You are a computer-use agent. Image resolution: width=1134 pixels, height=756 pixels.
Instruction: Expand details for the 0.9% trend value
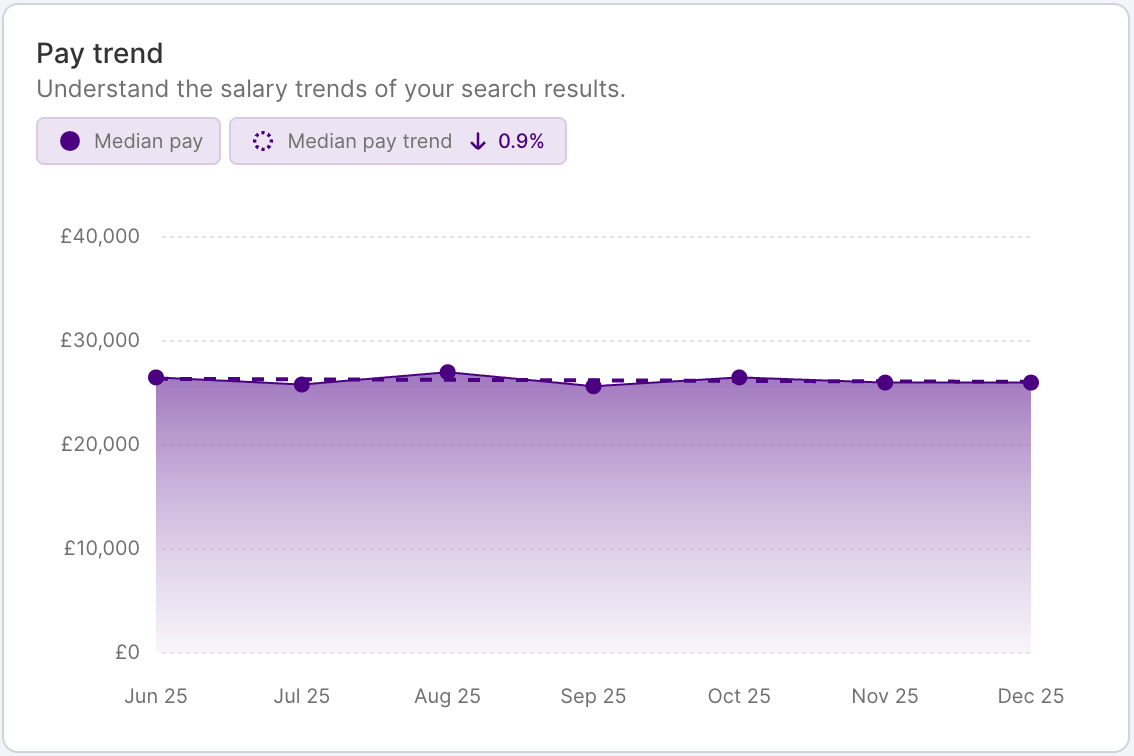(522, 141)
